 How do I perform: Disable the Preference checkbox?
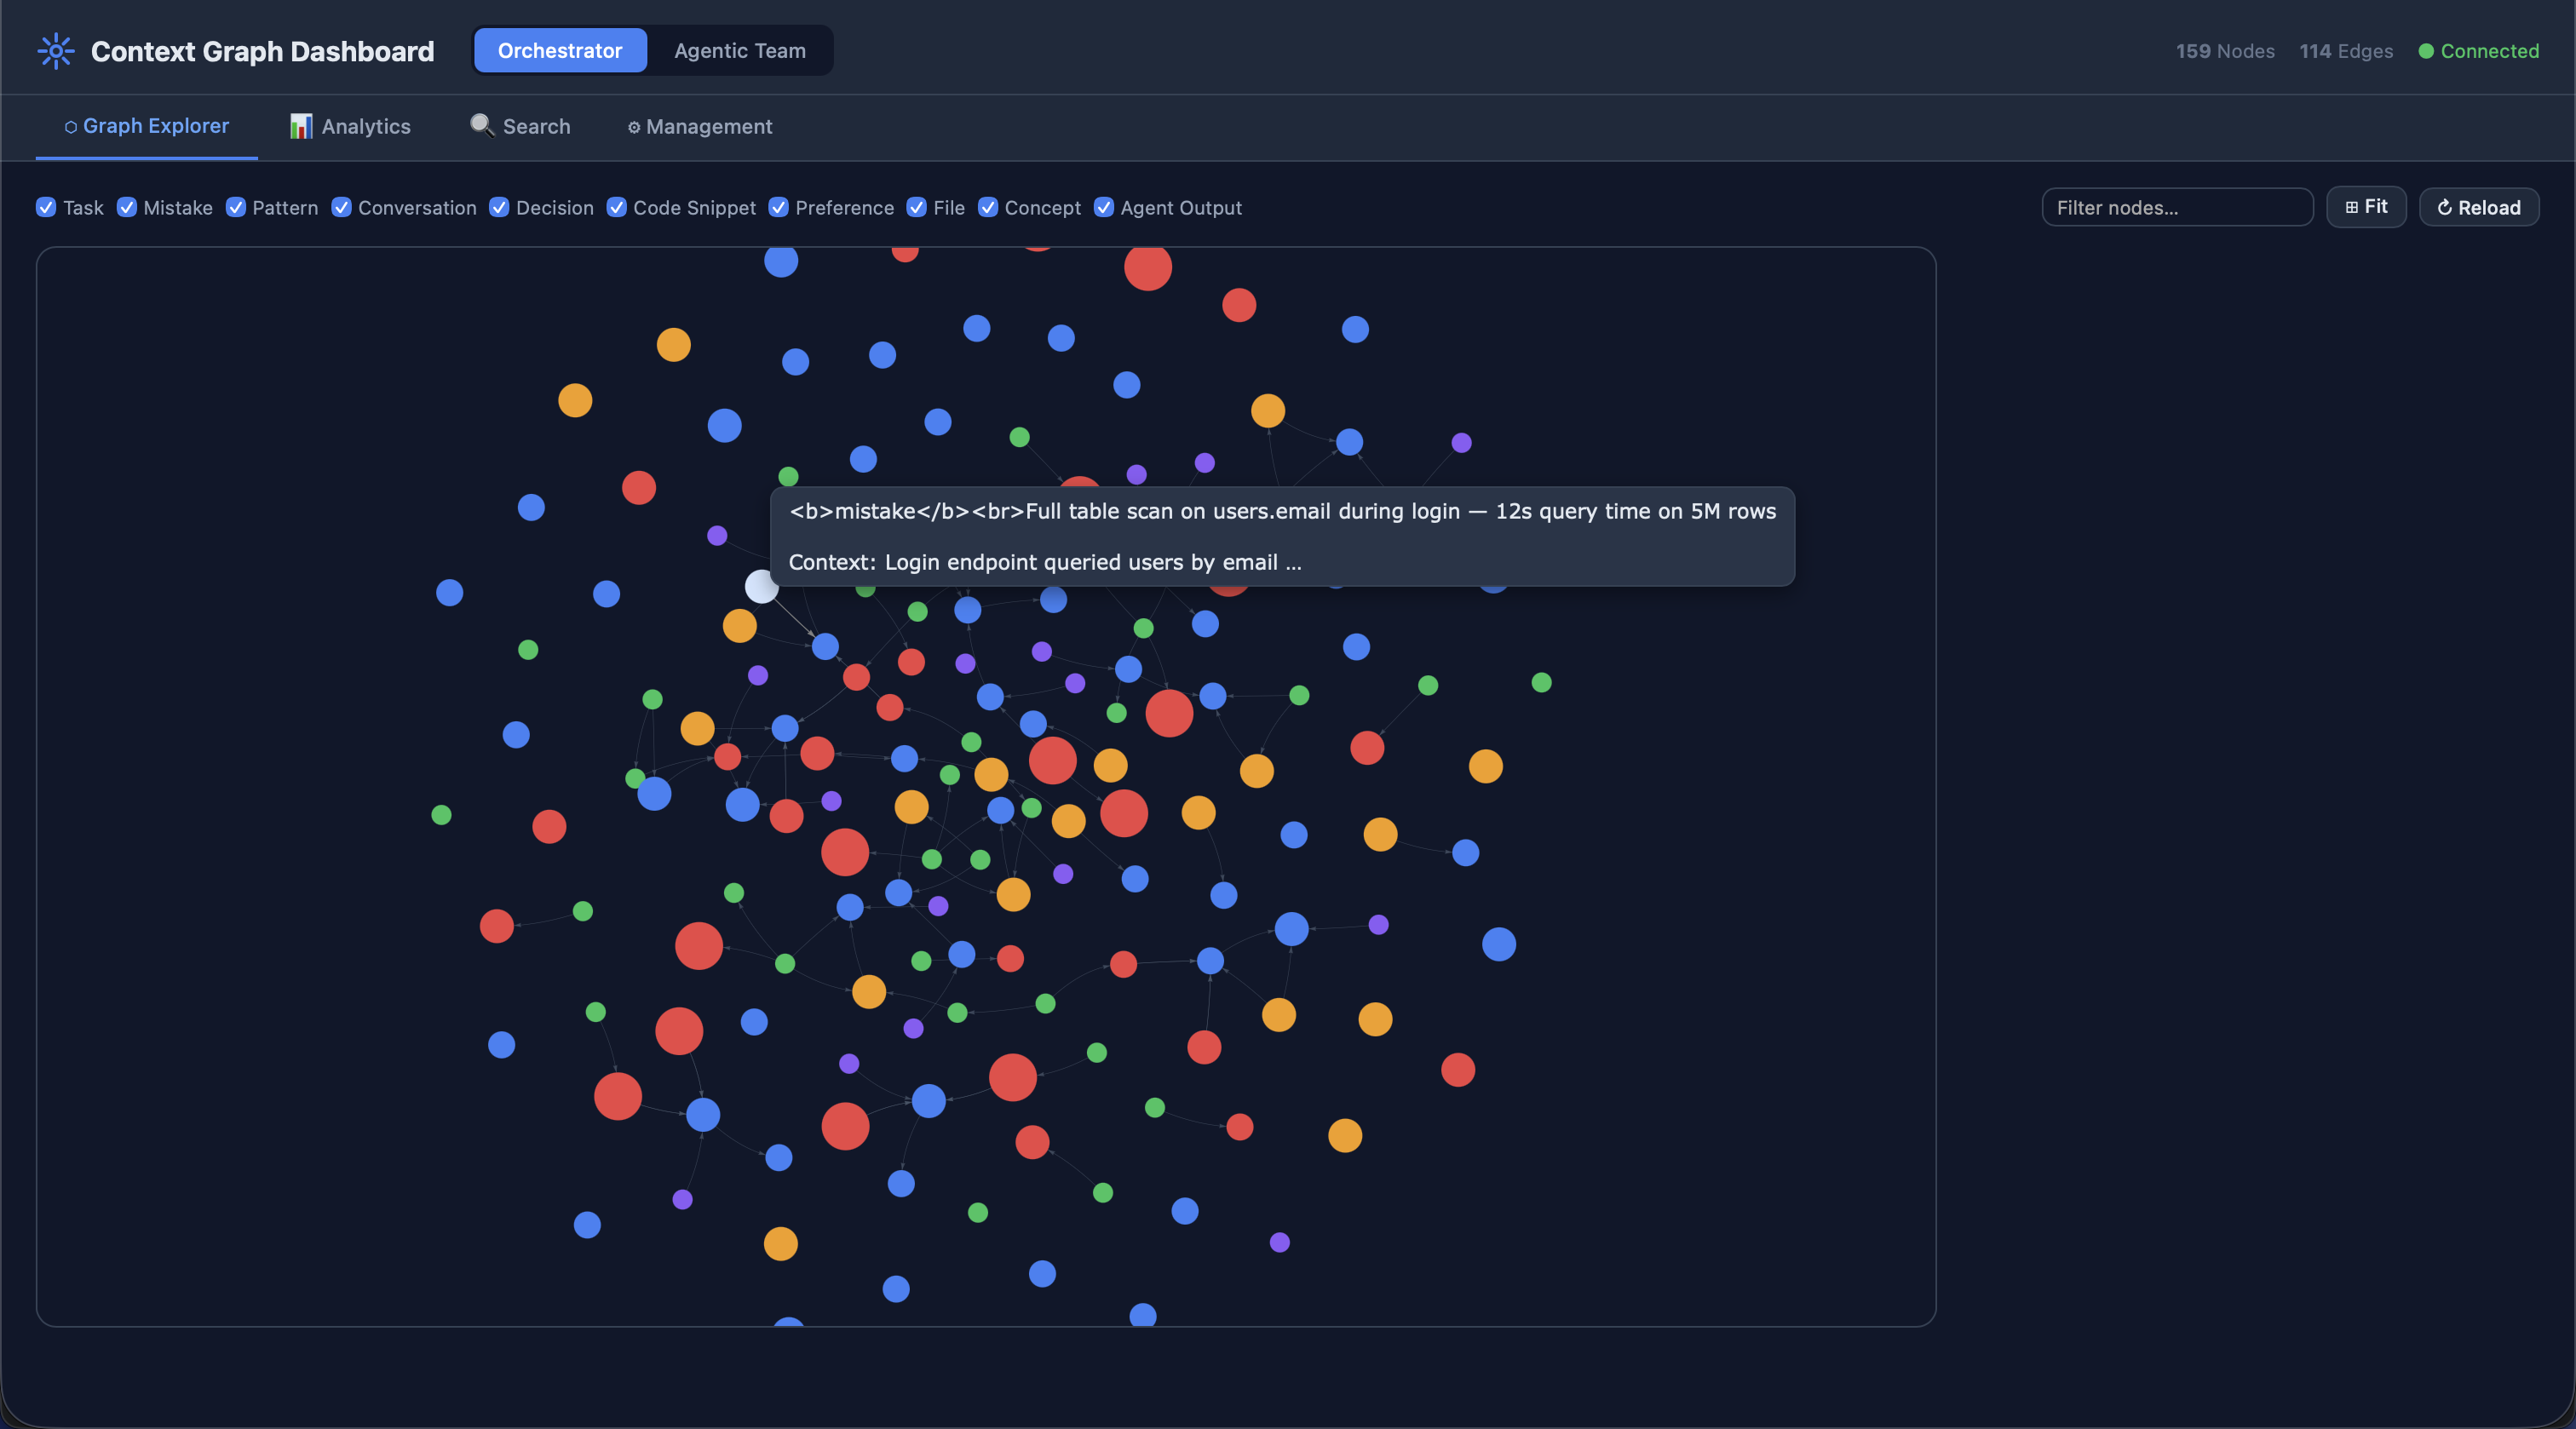point(779,208)
